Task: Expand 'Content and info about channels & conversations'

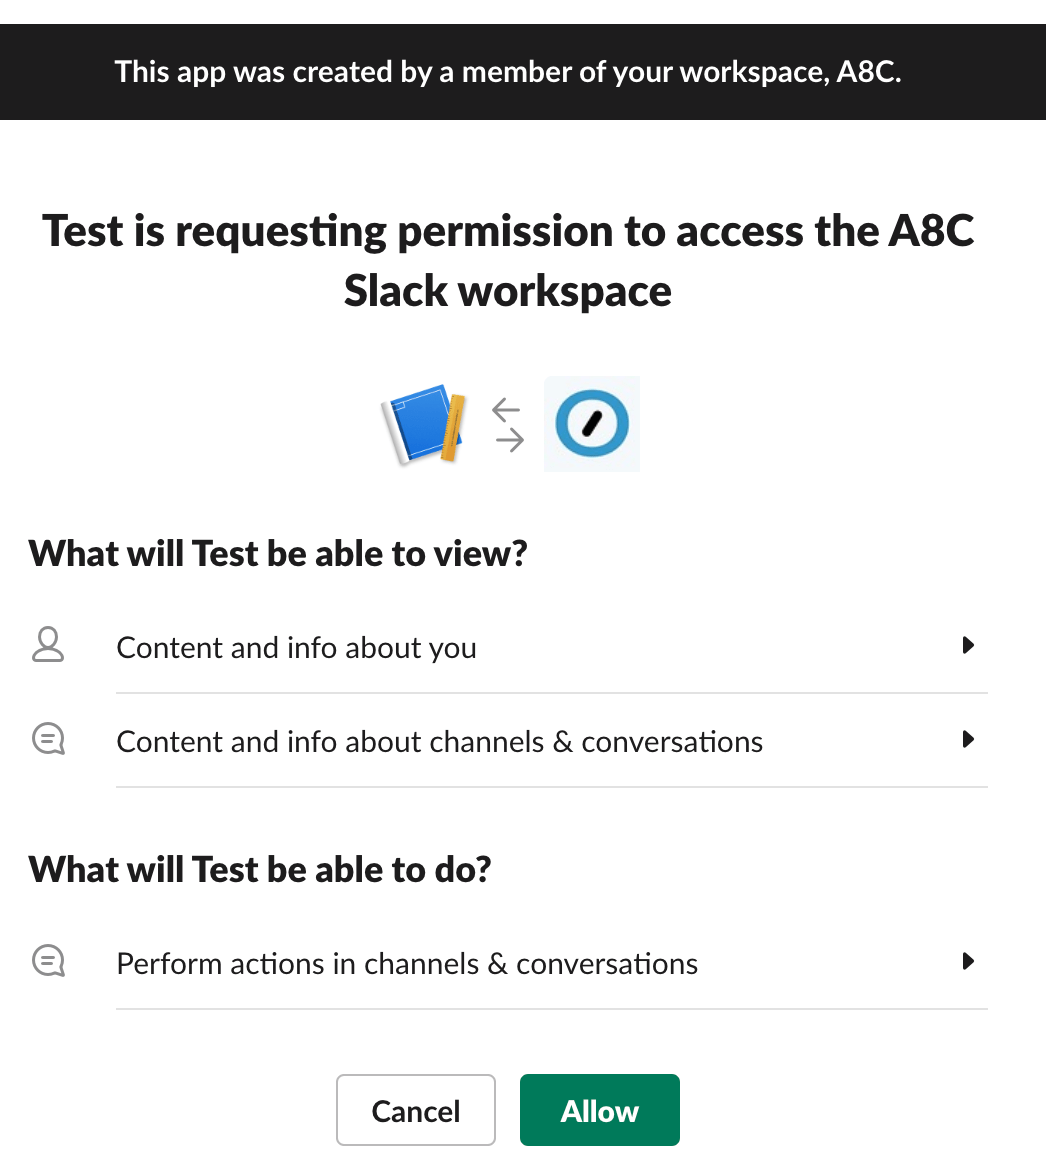Action: [x=968, y=740]
